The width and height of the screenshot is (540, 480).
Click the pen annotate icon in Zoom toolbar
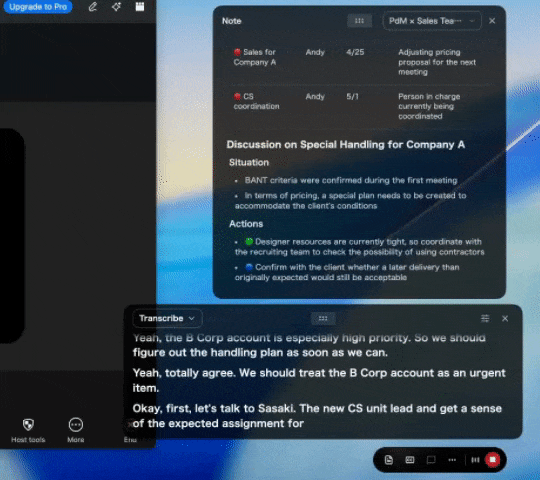coord(93,7)
